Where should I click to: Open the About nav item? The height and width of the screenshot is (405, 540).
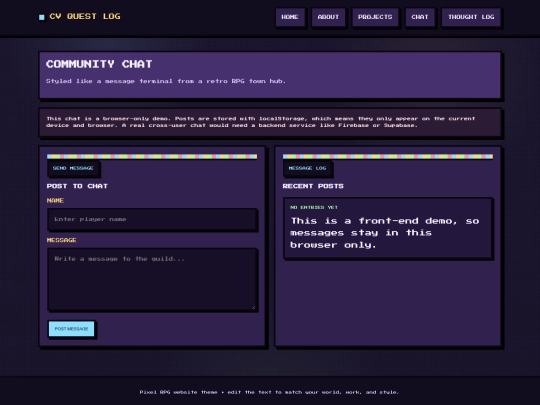tap(328, 17)
